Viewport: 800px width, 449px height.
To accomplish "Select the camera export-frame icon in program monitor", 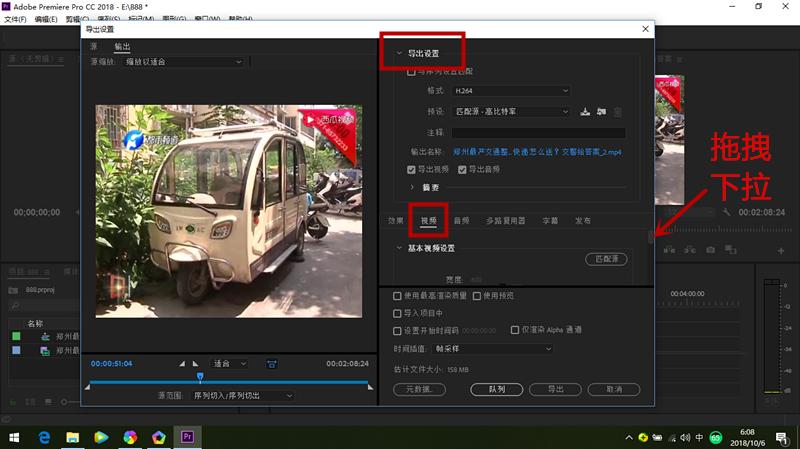I will (x=711, y=250).
